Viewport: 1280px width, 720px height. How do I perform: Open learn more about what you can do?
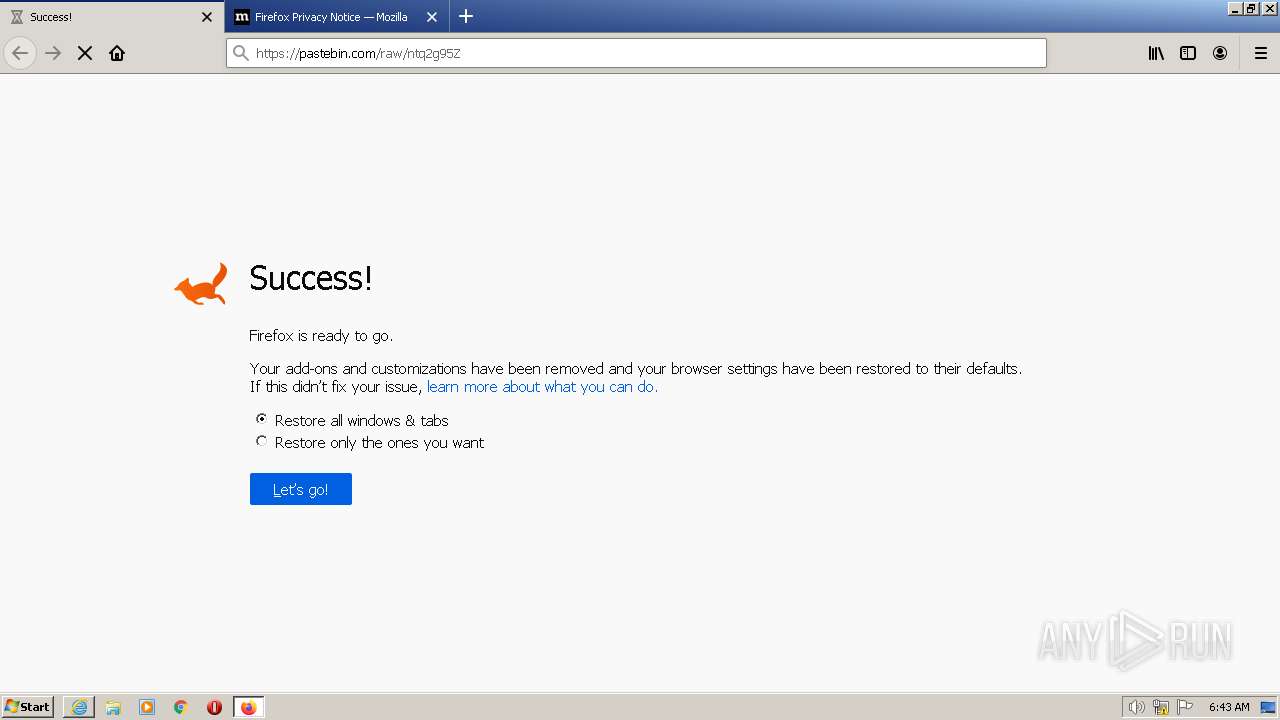click(542, 387)
